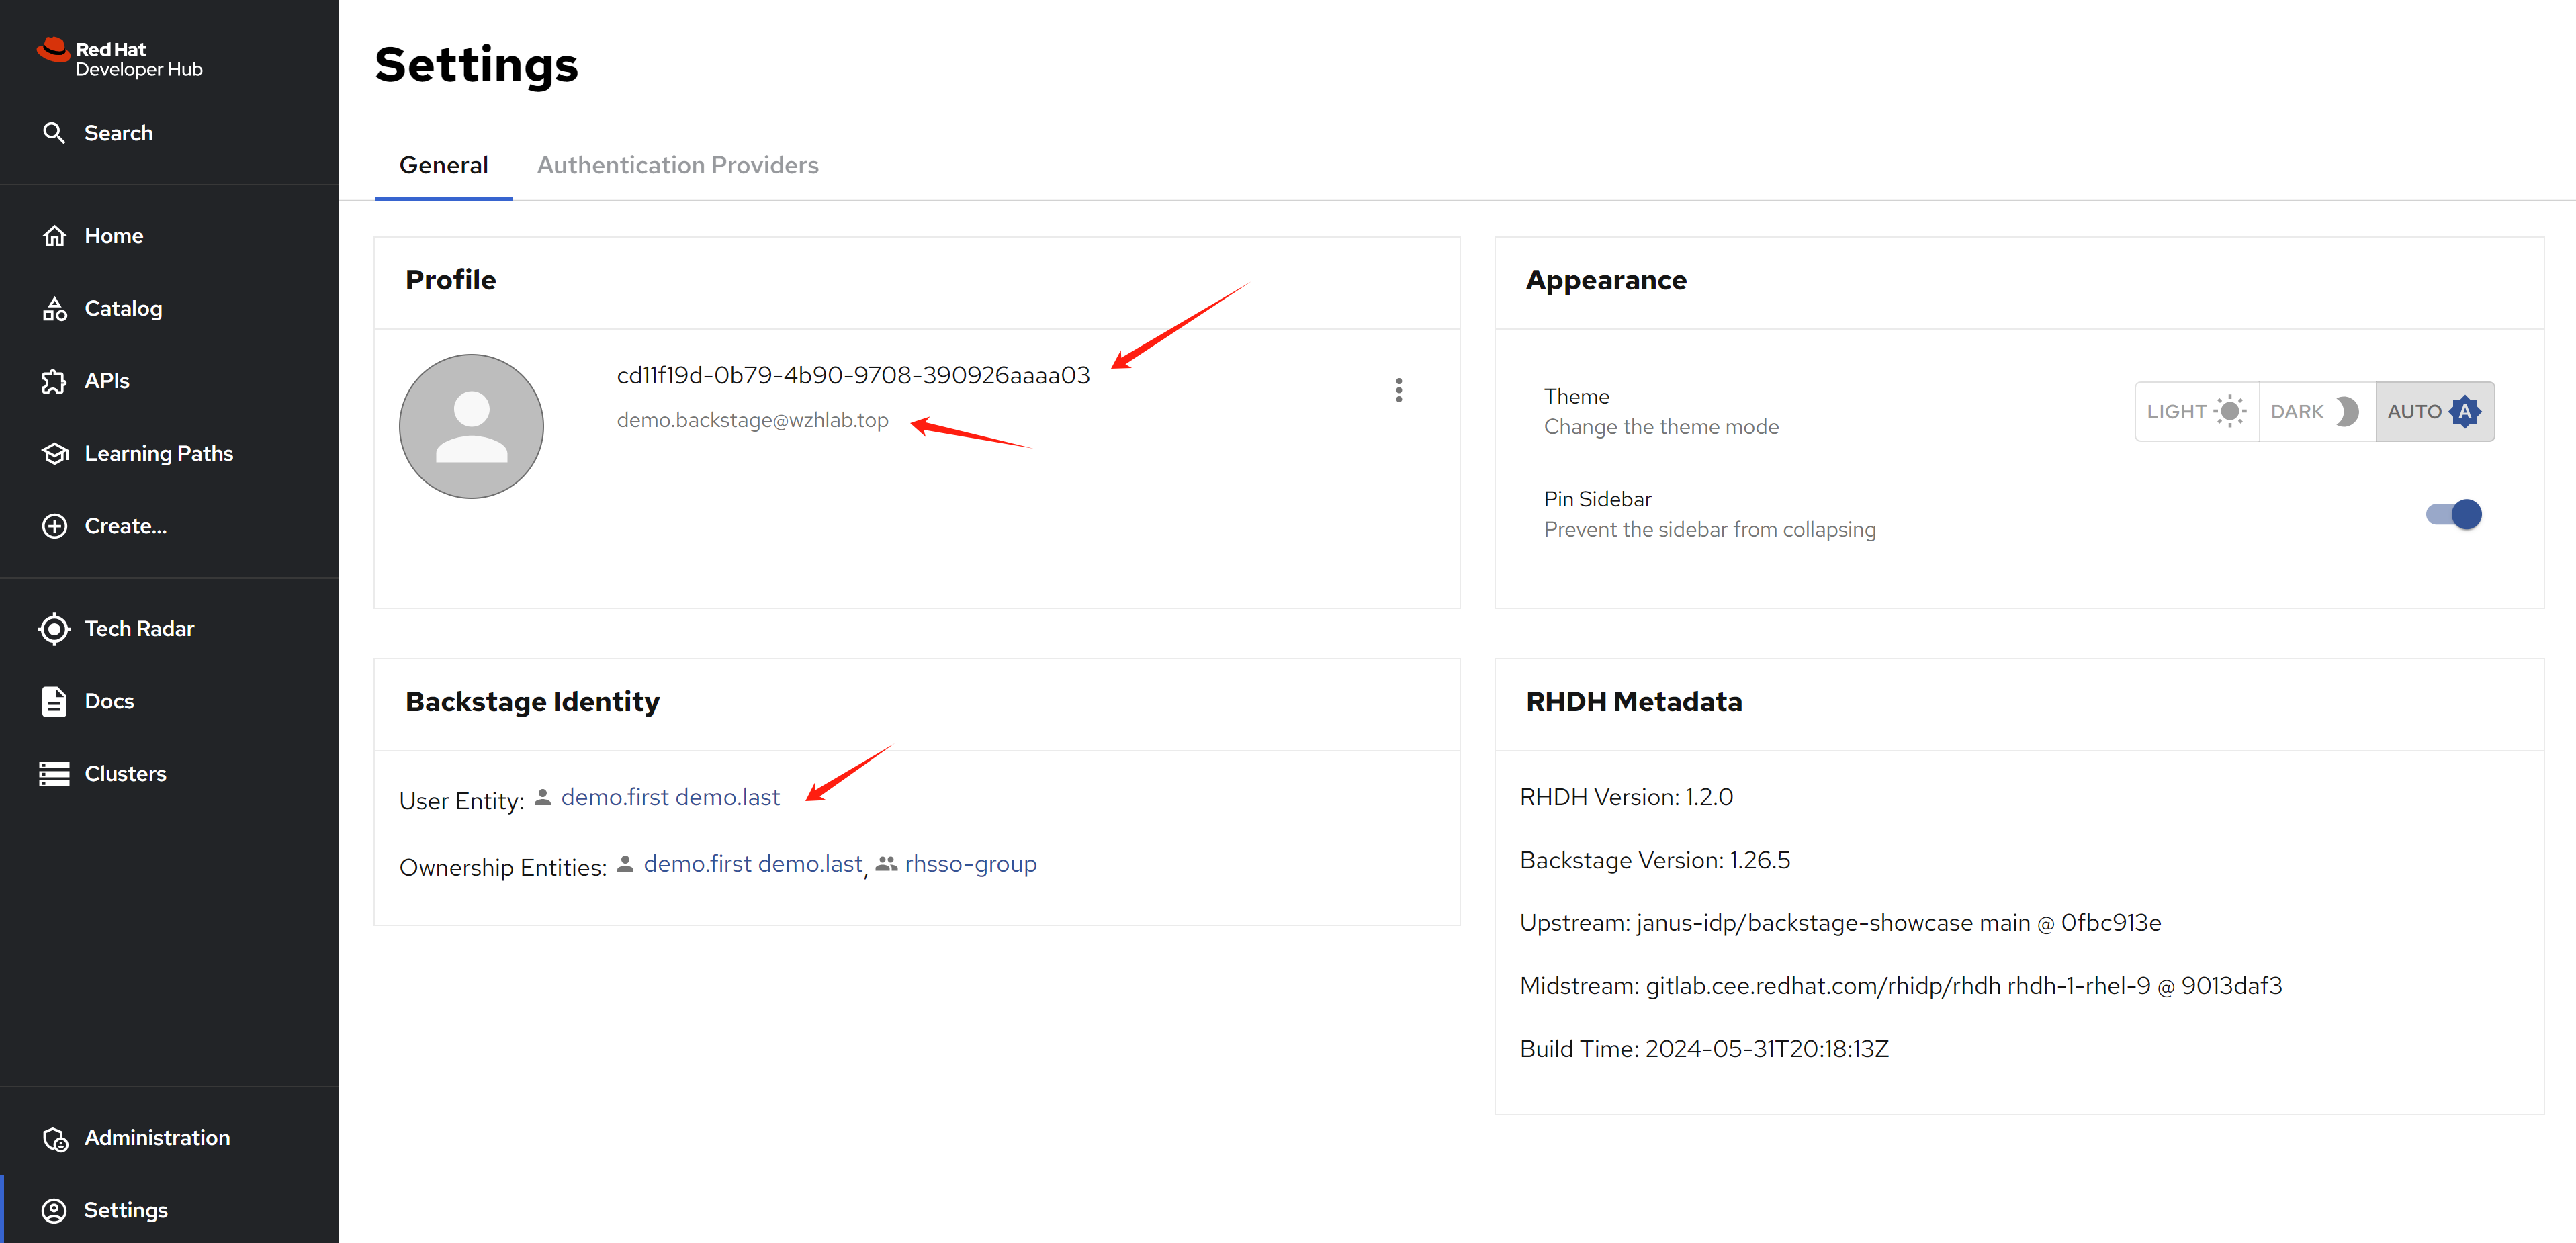Click the APIs puzzle icon

coord(54,381)
